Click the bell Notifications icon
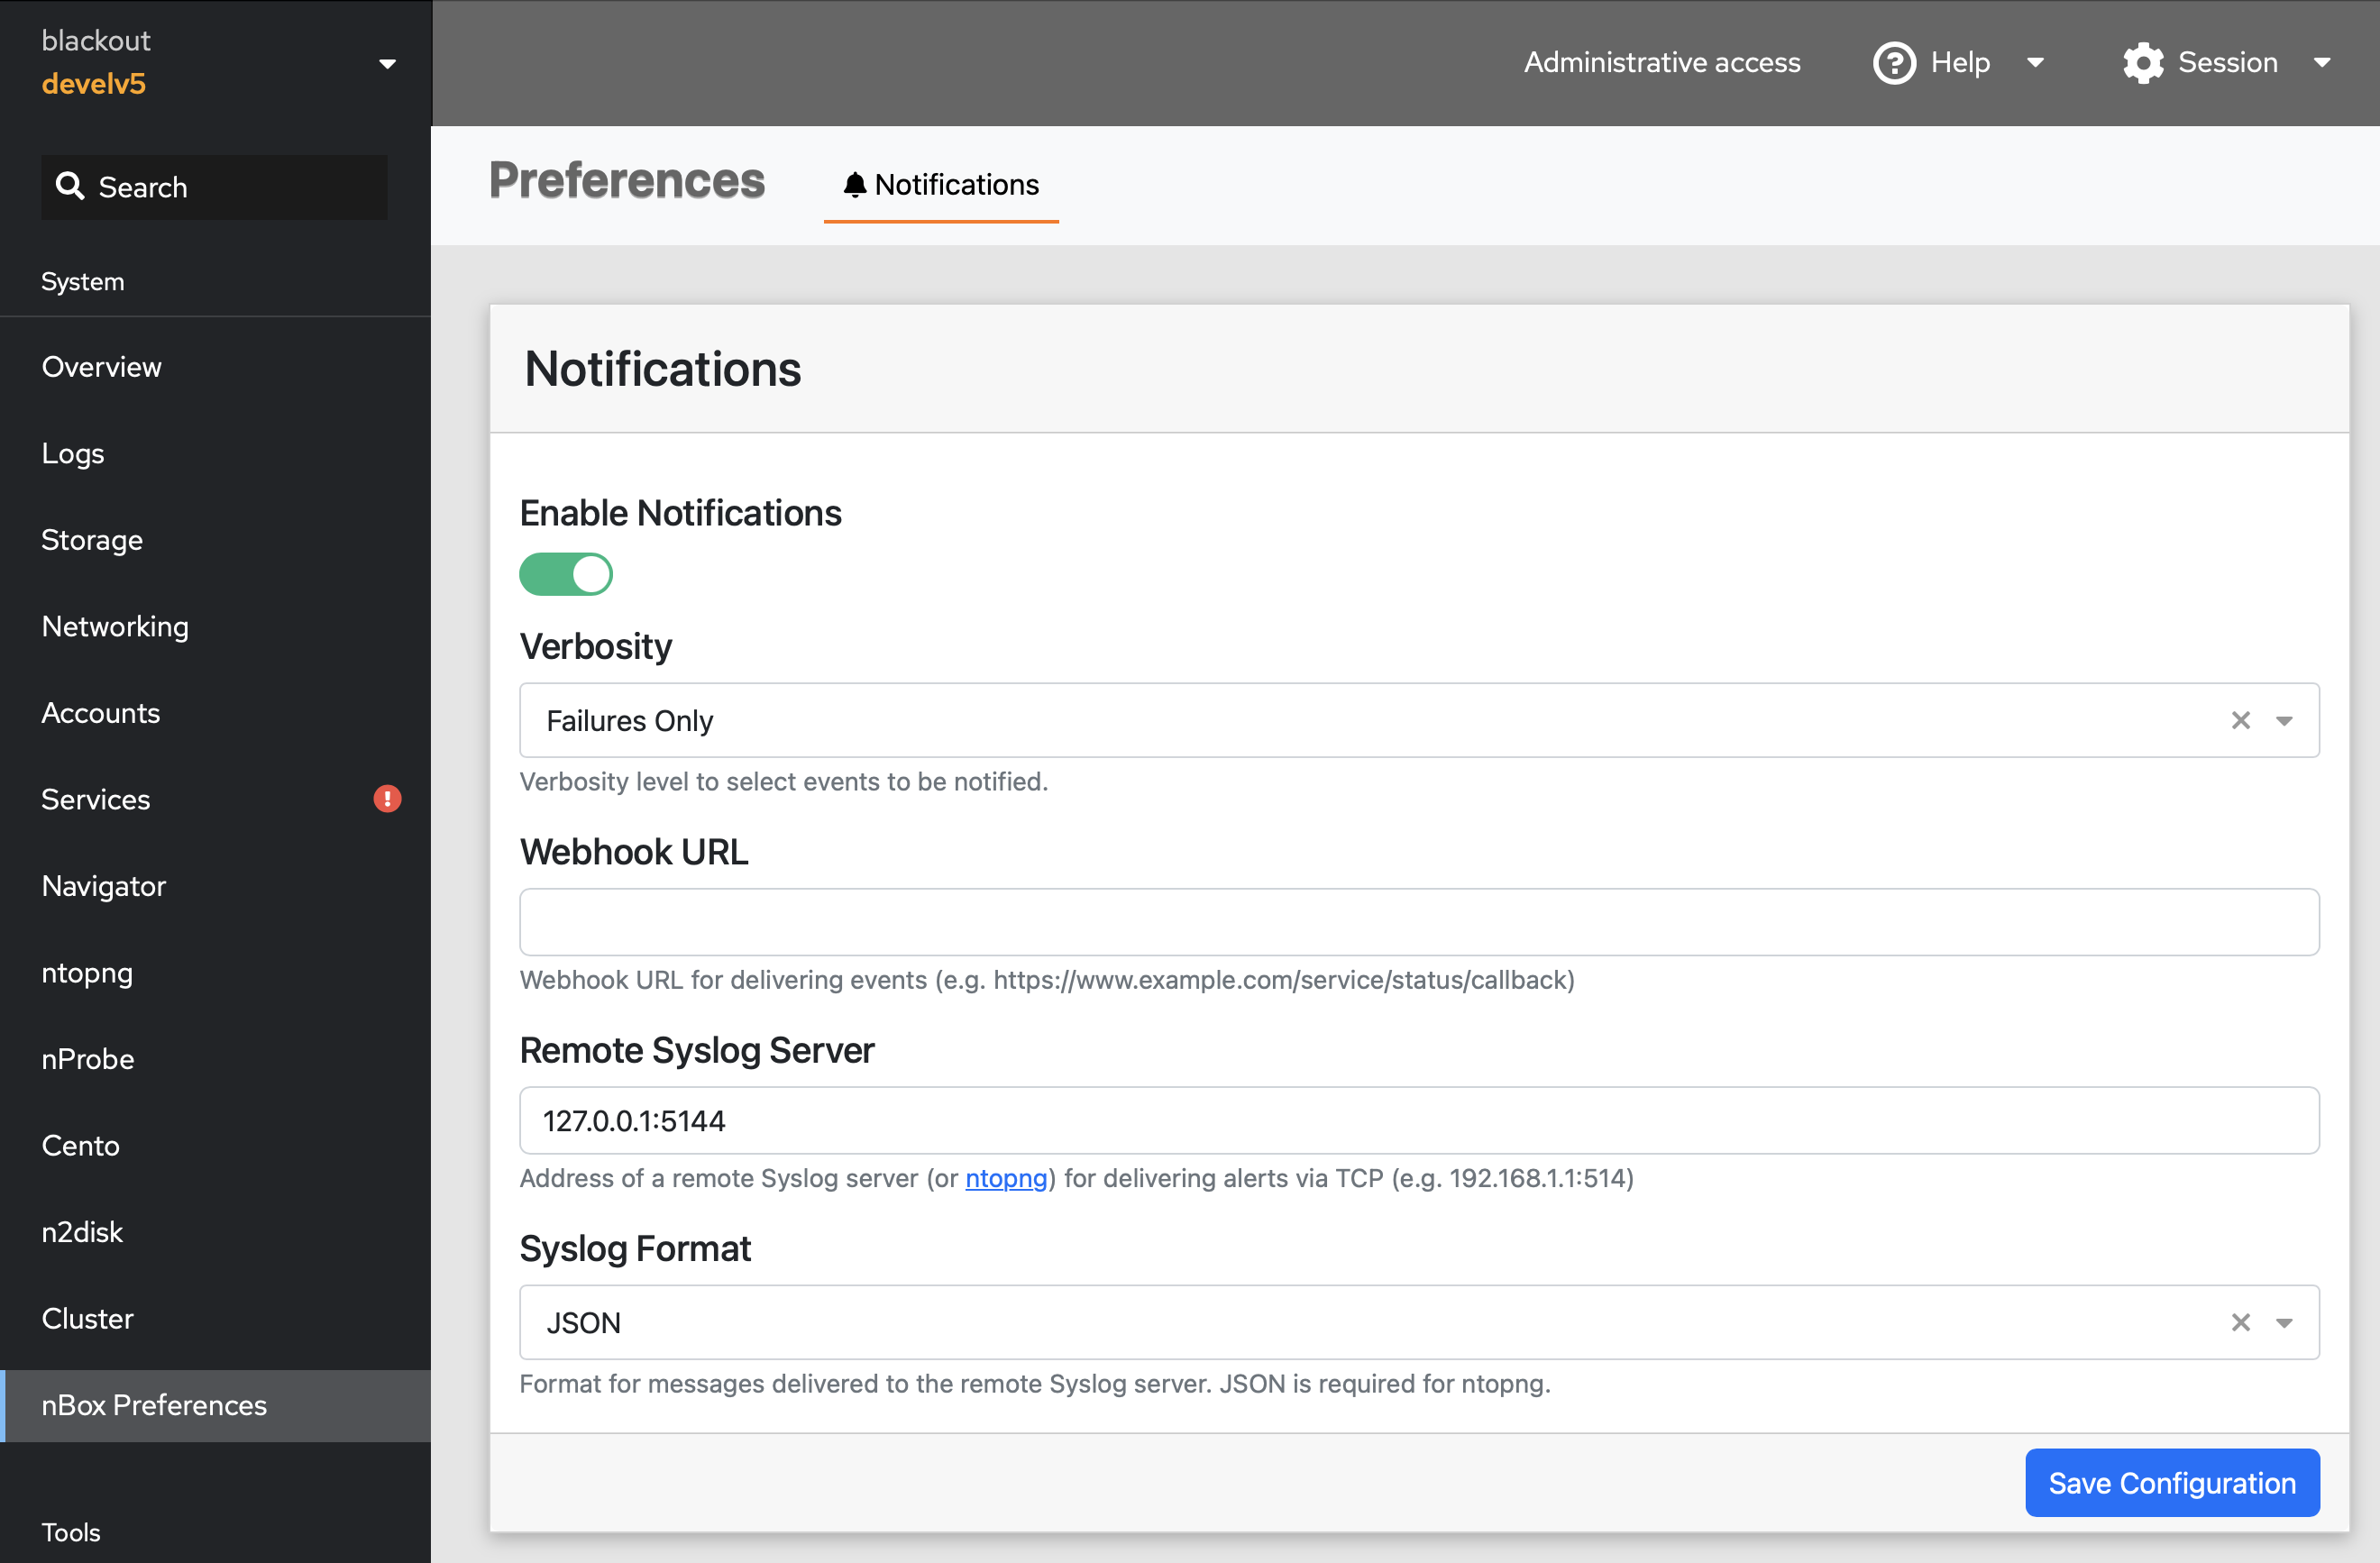This screenshot has height=1563, width=2380. (853, 183)
